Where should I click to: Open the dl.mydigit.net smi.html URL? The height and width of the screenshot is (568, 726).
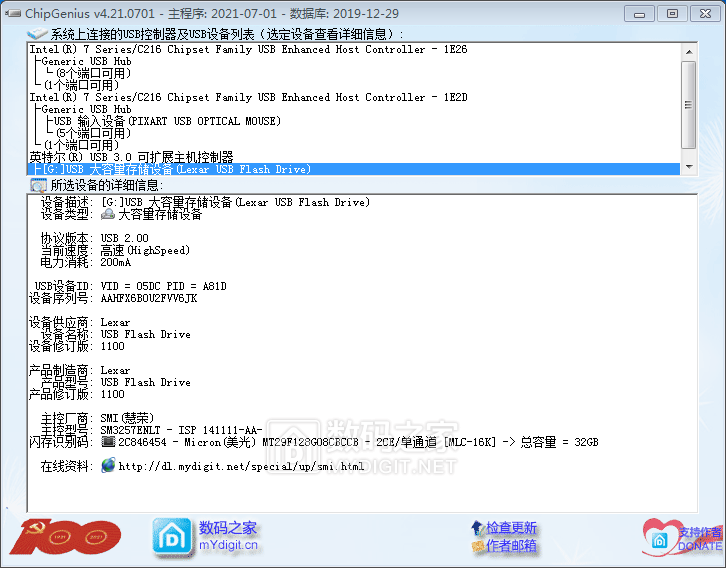(x=241, y=466)
